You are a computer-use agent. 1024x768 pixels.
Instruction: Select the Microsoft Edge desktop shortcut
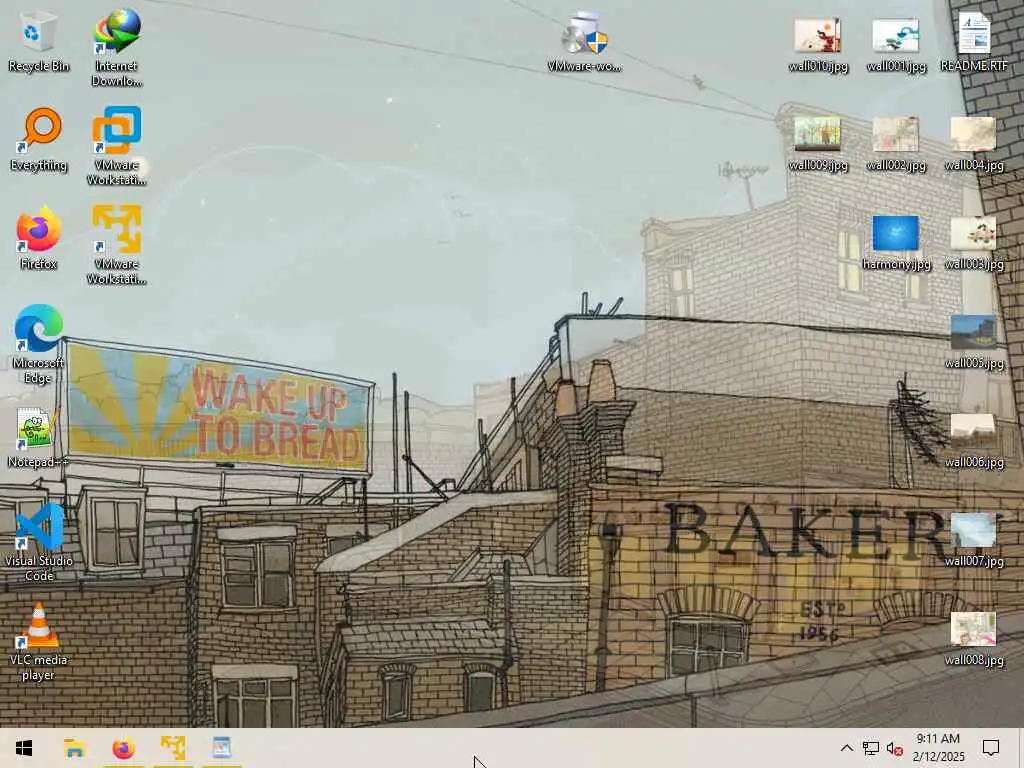(x=39, y=344)
